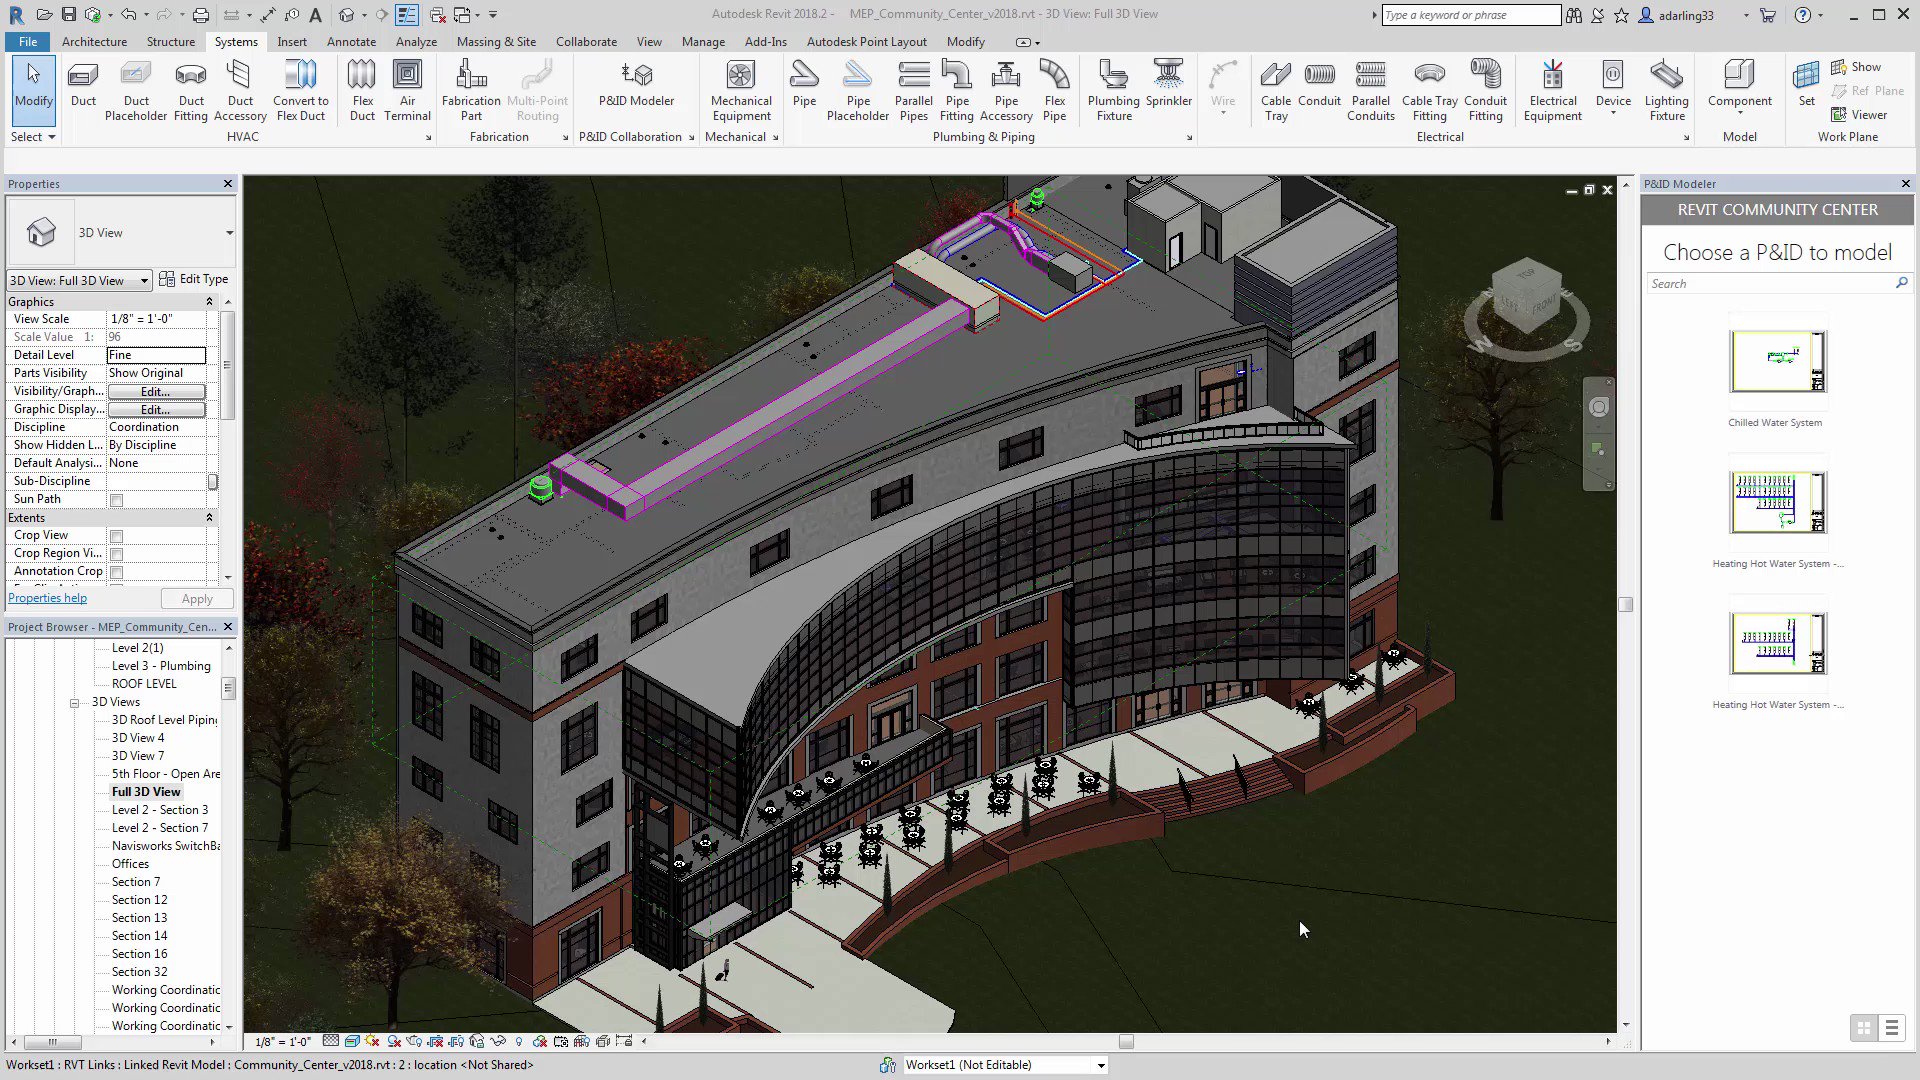Open the view type selector dropdown
The width and height of the screenshot is (1920, 1080).
[143, 280]
